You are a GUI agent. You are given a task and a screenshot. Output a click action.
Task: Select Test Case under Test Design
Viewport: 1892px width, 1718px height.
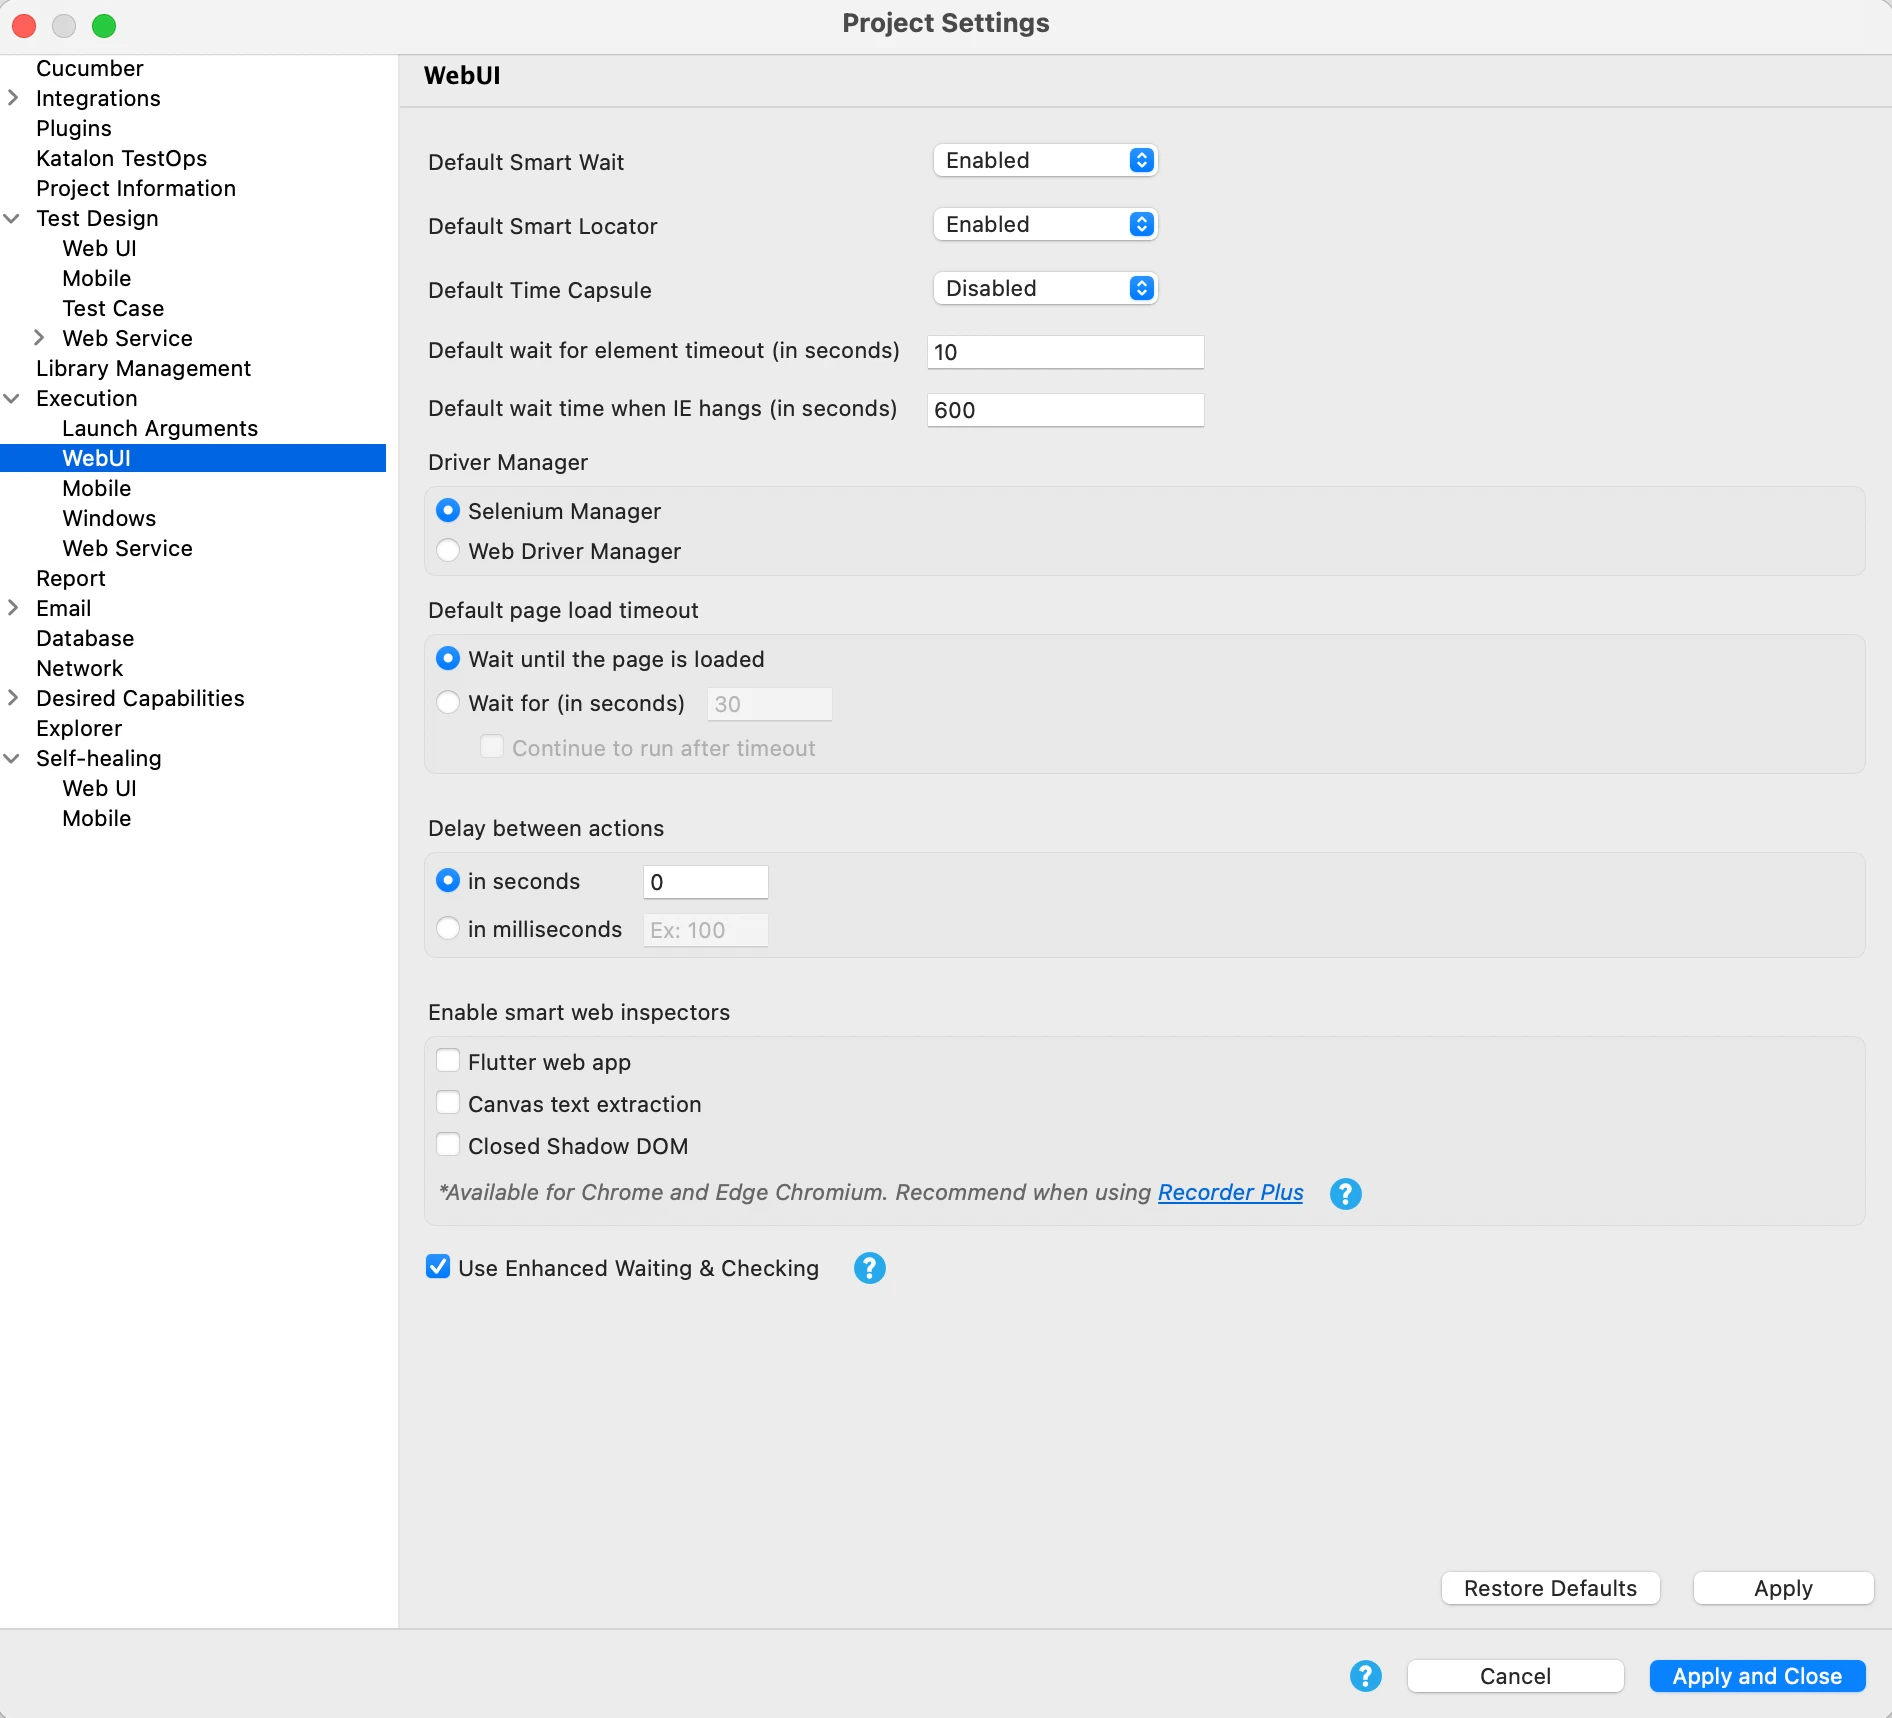(x=113, y=308)
